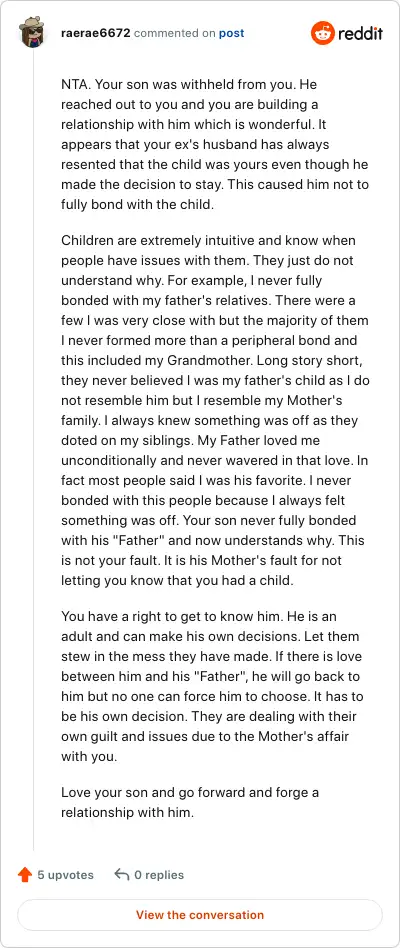
Task: Click the "reddit" wordmark text
Action: coord(360,34)
